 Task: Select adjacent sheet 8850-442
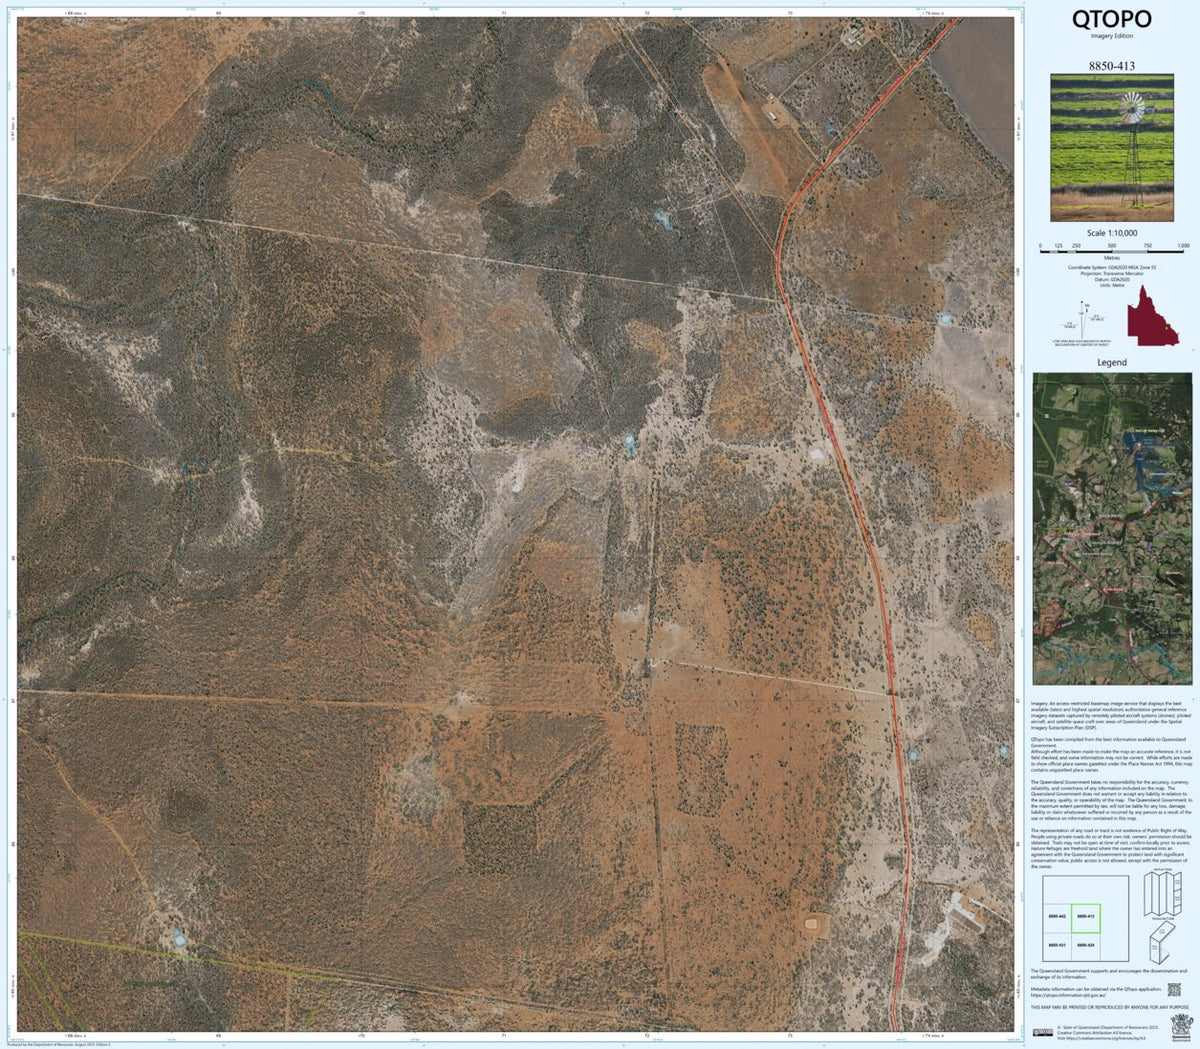1057,916
